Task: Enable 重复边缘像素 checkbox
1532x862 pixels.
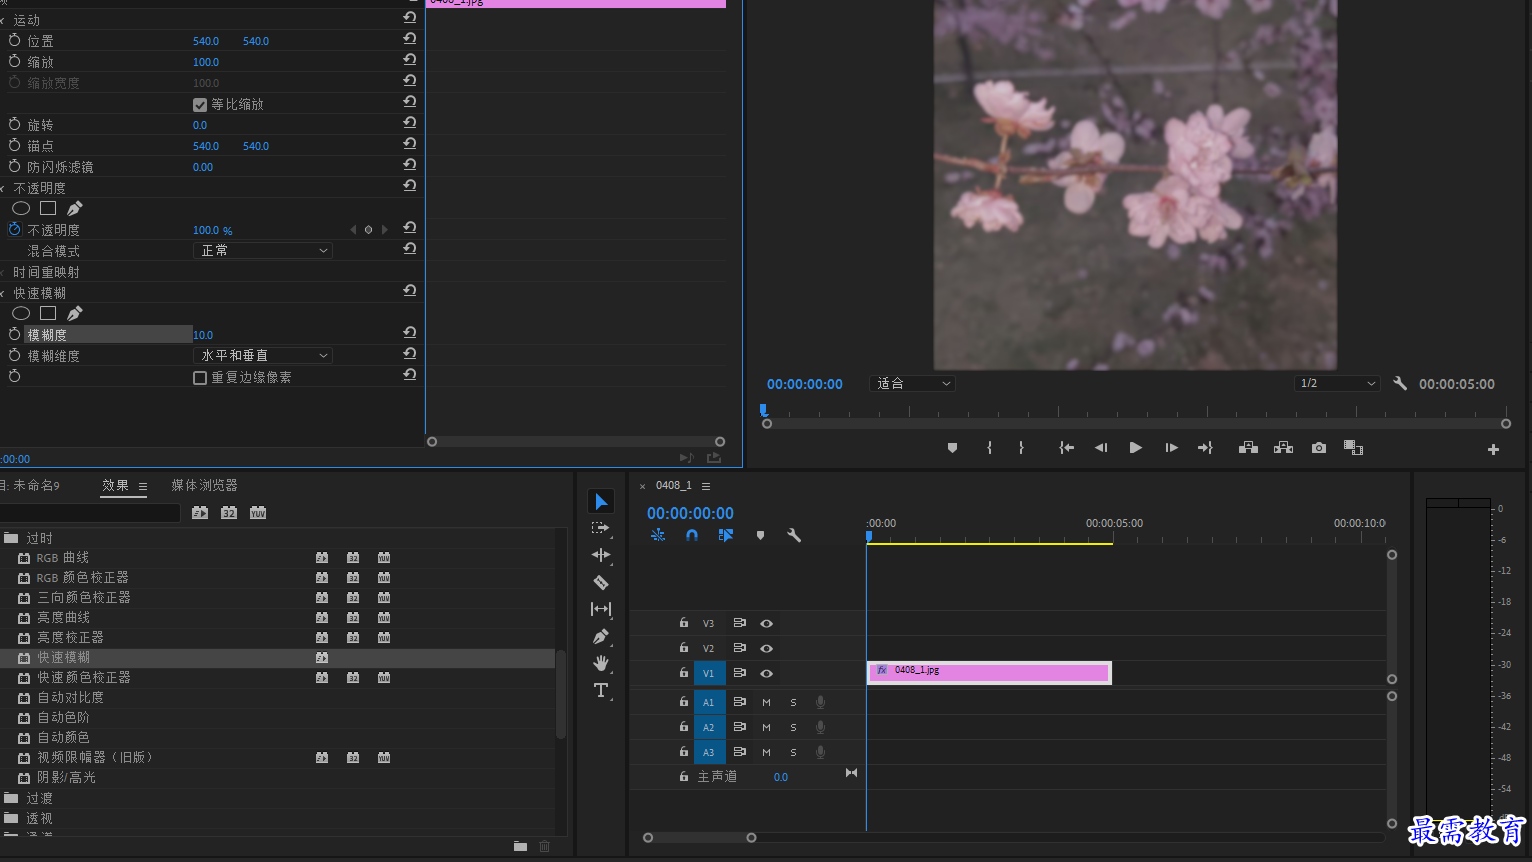Action: pyautogui.click(x=200, y=378)
